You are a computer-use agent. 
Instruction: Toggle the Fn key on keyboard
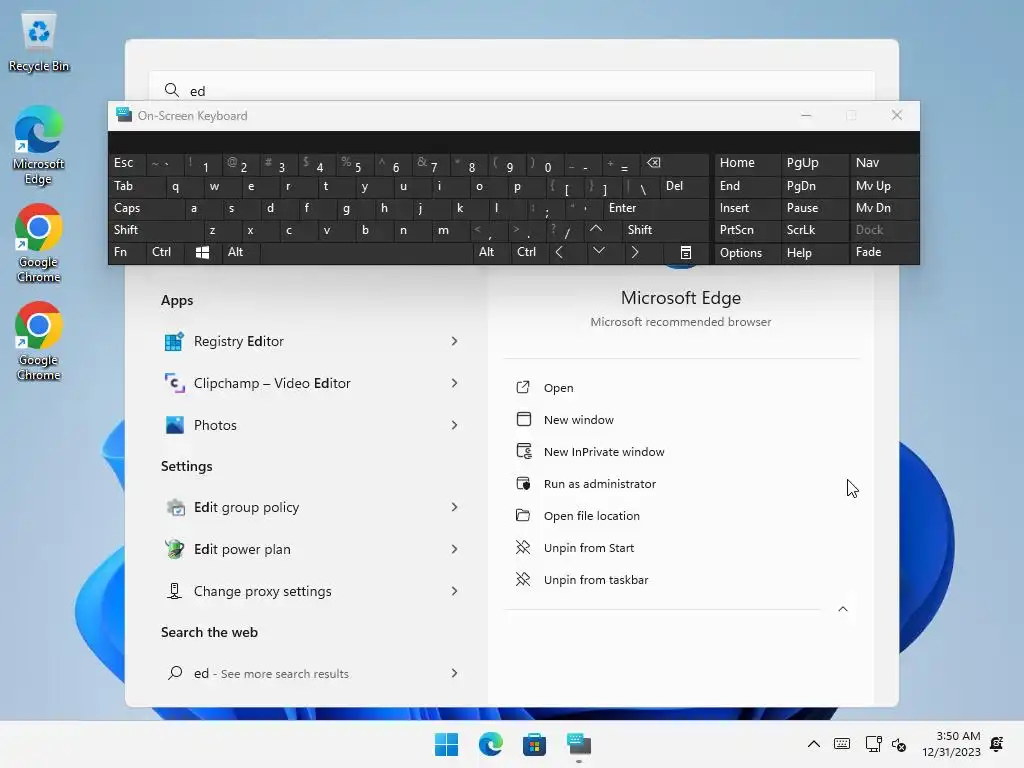pyautogui.click(x=127, y=252)
